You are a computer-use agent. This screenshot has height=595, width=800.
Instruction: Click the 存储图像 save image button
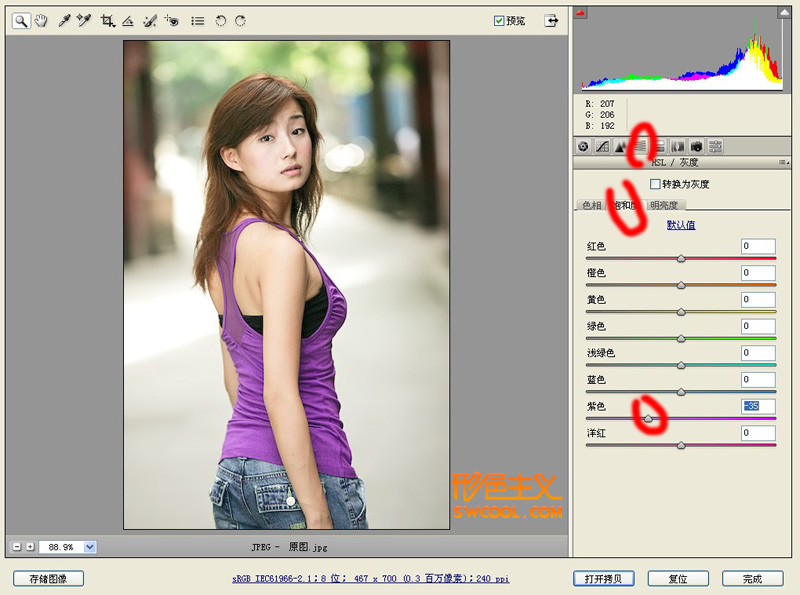[48, 579]
